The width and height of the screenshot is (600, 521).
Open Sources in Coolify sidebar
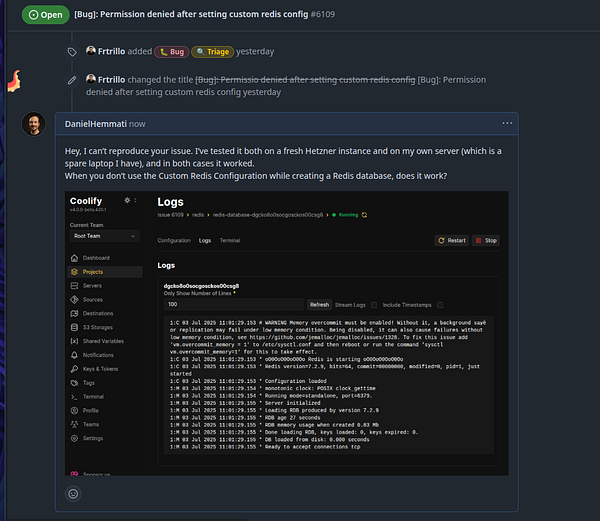click(93, 300)
